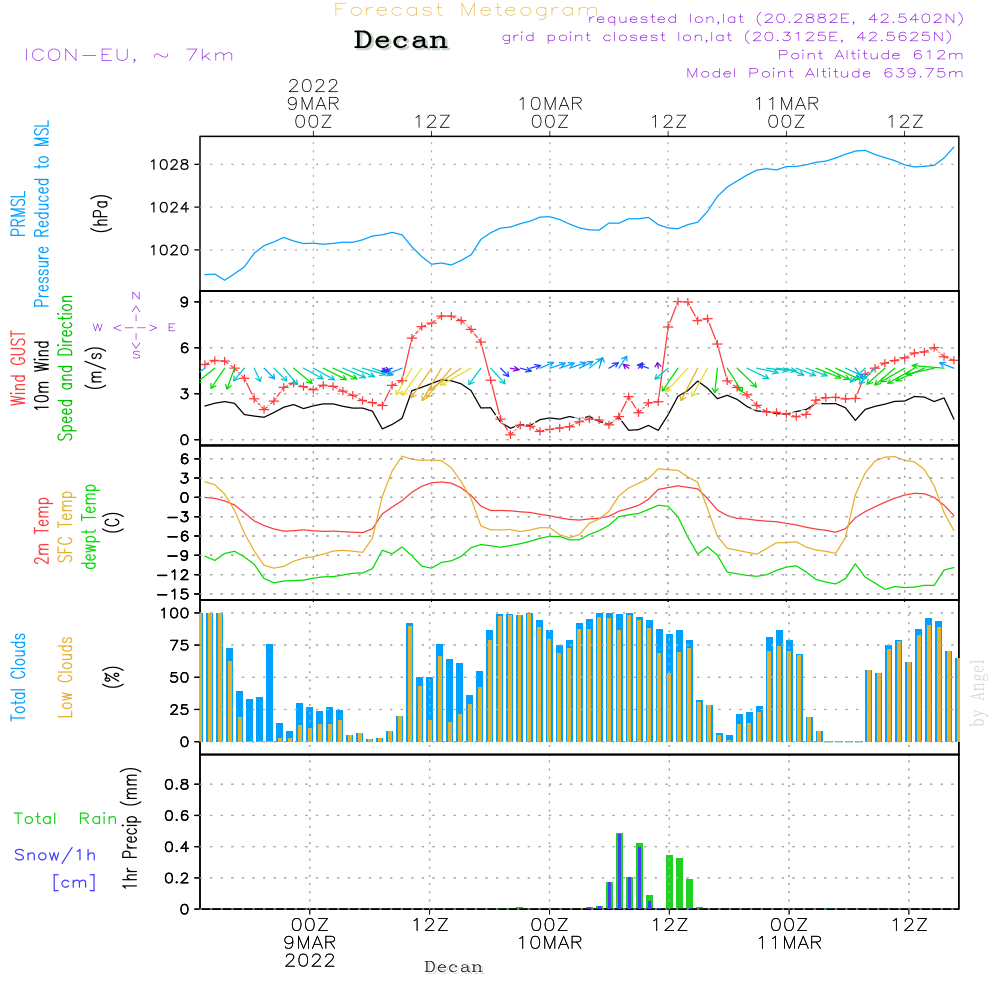Screen dimensions: 1000x1000
Task: Click the "11MAR" date on the bottom axis
Action: pos(789,943)
